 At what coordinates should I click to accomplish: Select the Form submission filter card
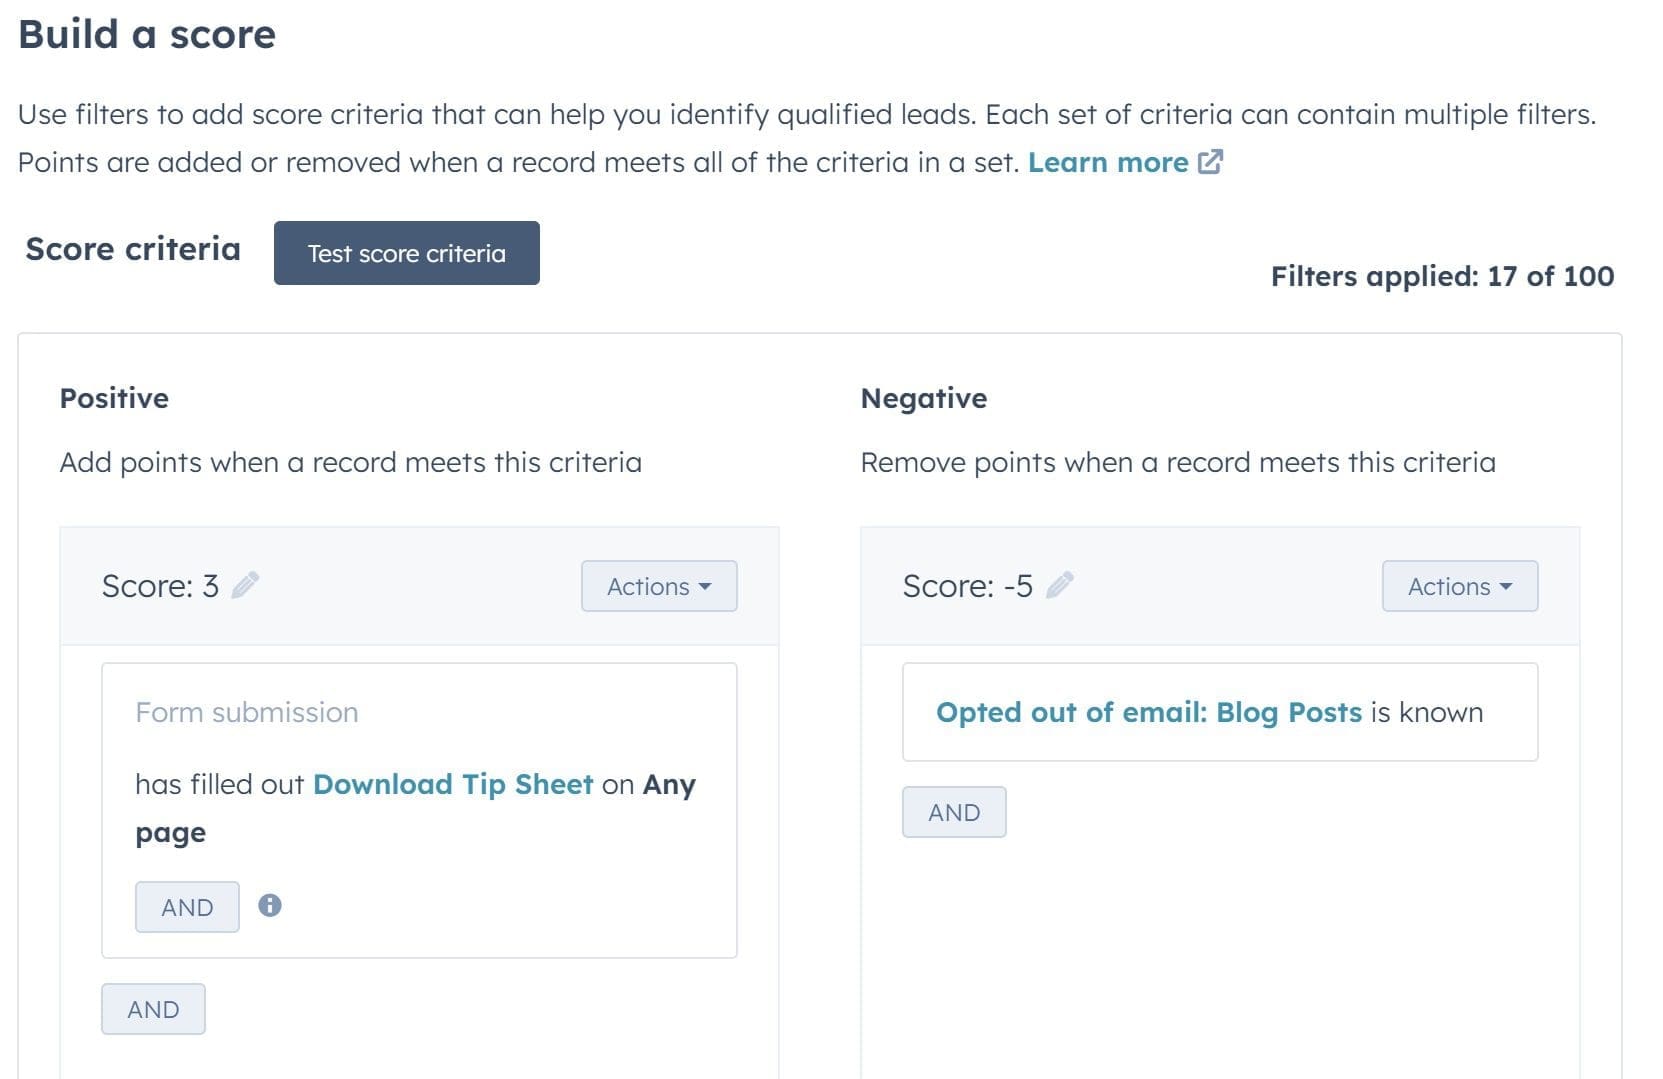(246, 711)
